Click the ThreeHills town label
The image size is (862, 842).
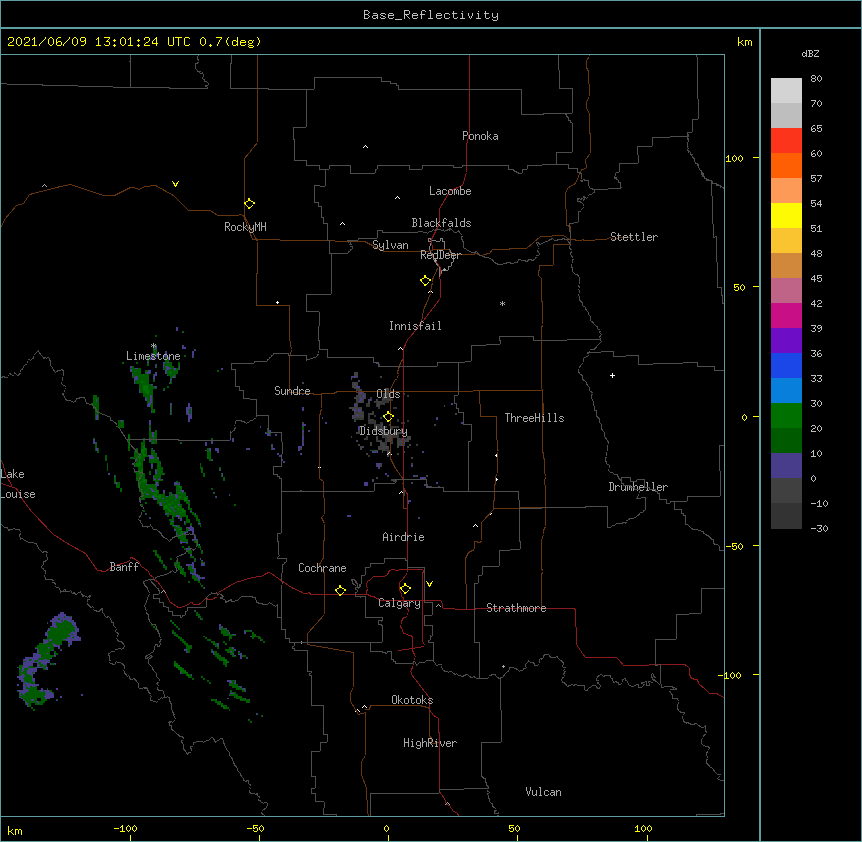tap(534, 418)
